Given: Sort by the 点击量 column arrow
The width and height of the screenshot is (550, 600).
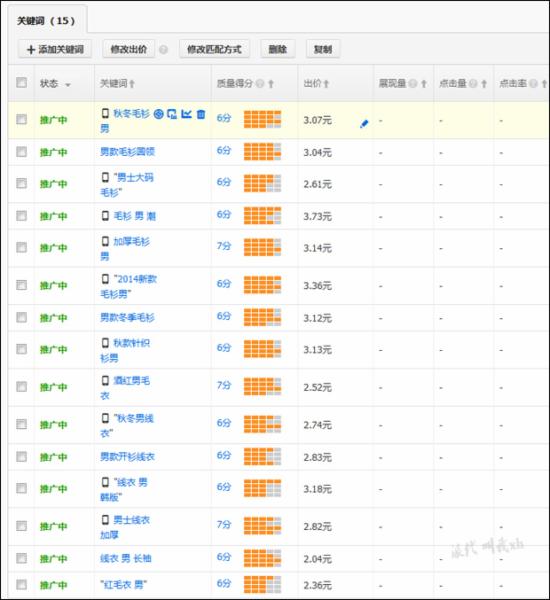Looking at the screenshot, I should pos(484,84).
